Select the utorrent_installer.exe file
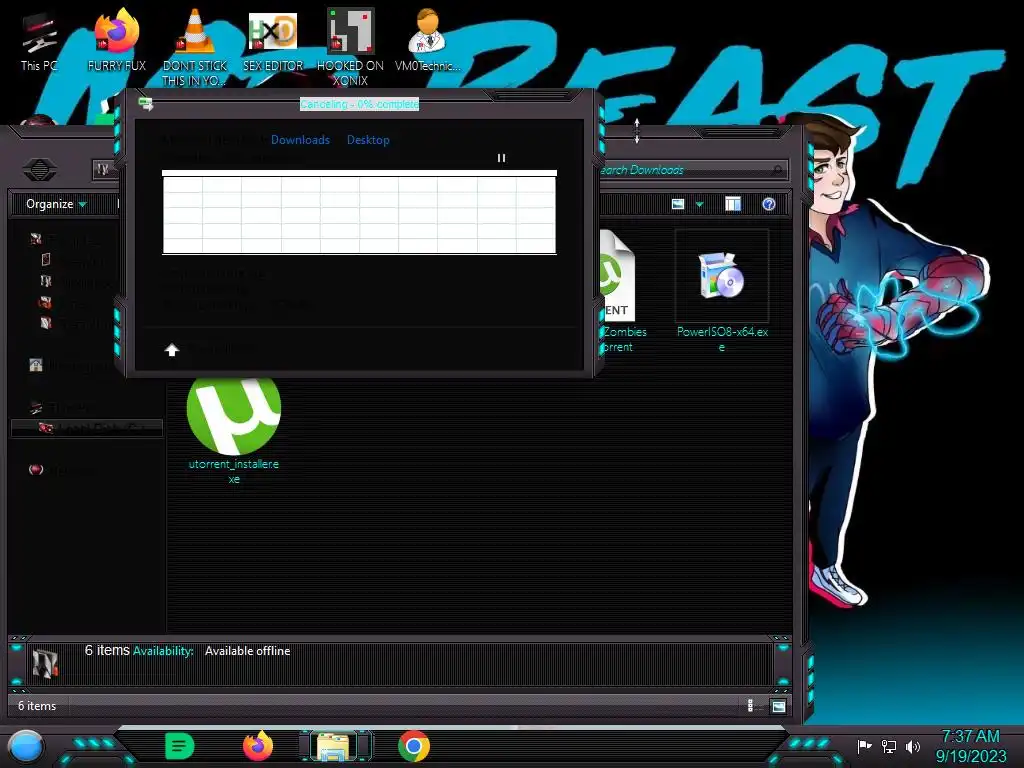This screenshot has height=768, width=1024. (234, 429)
